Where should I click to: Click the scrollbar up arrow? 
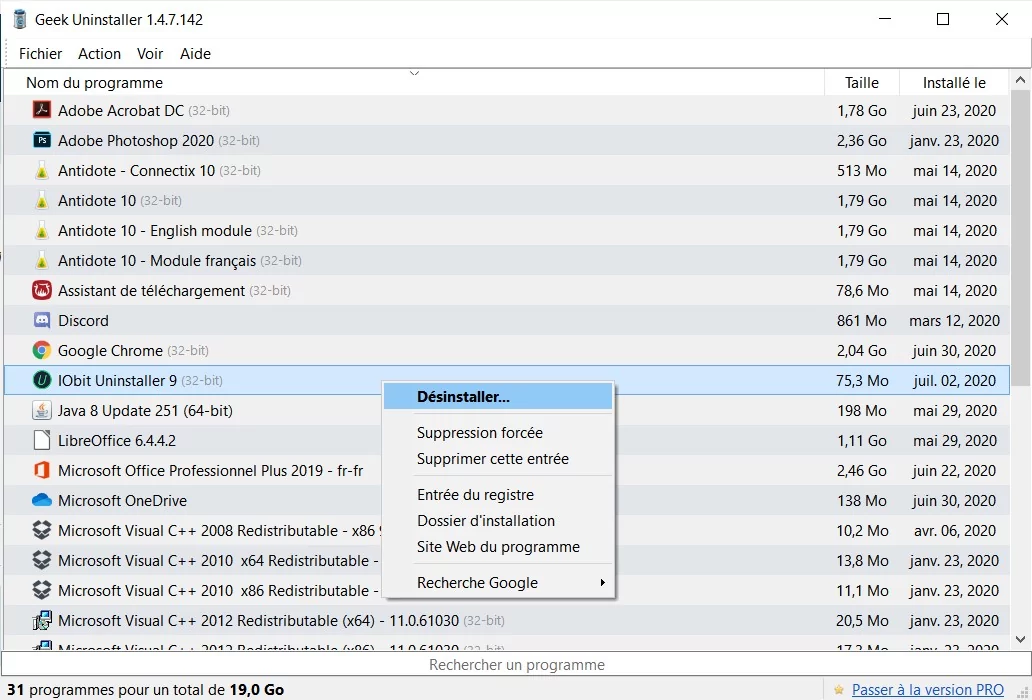pyautogui.click(x=1021, y=80)
